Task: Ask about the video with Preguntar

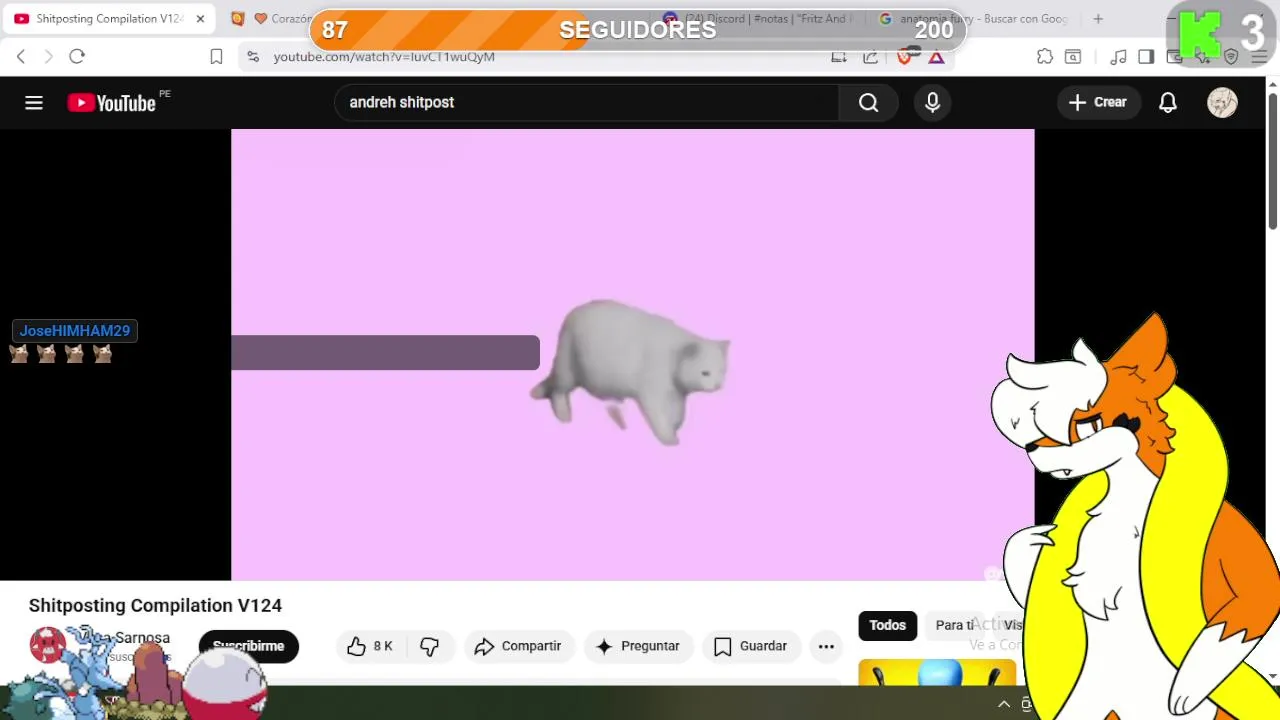Action: point(637,646)
